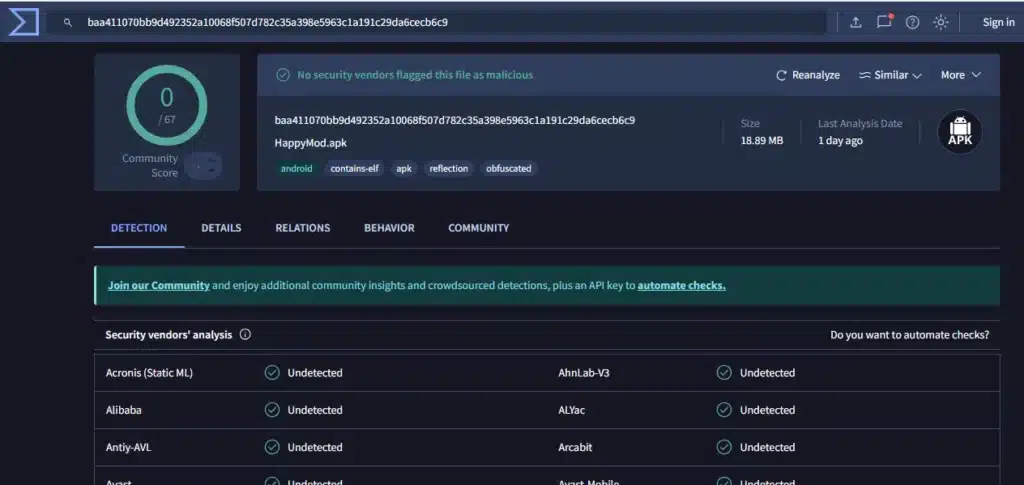Click the upload file icon
Viewport: 1024px width, 485px height.
pos(856,22)
